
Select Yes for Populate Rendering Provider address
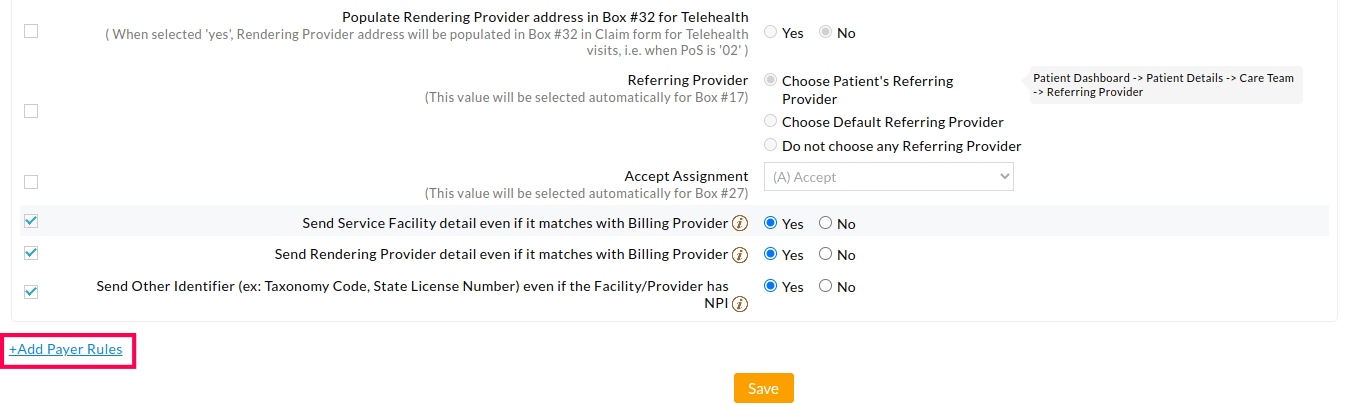[771, 32]
